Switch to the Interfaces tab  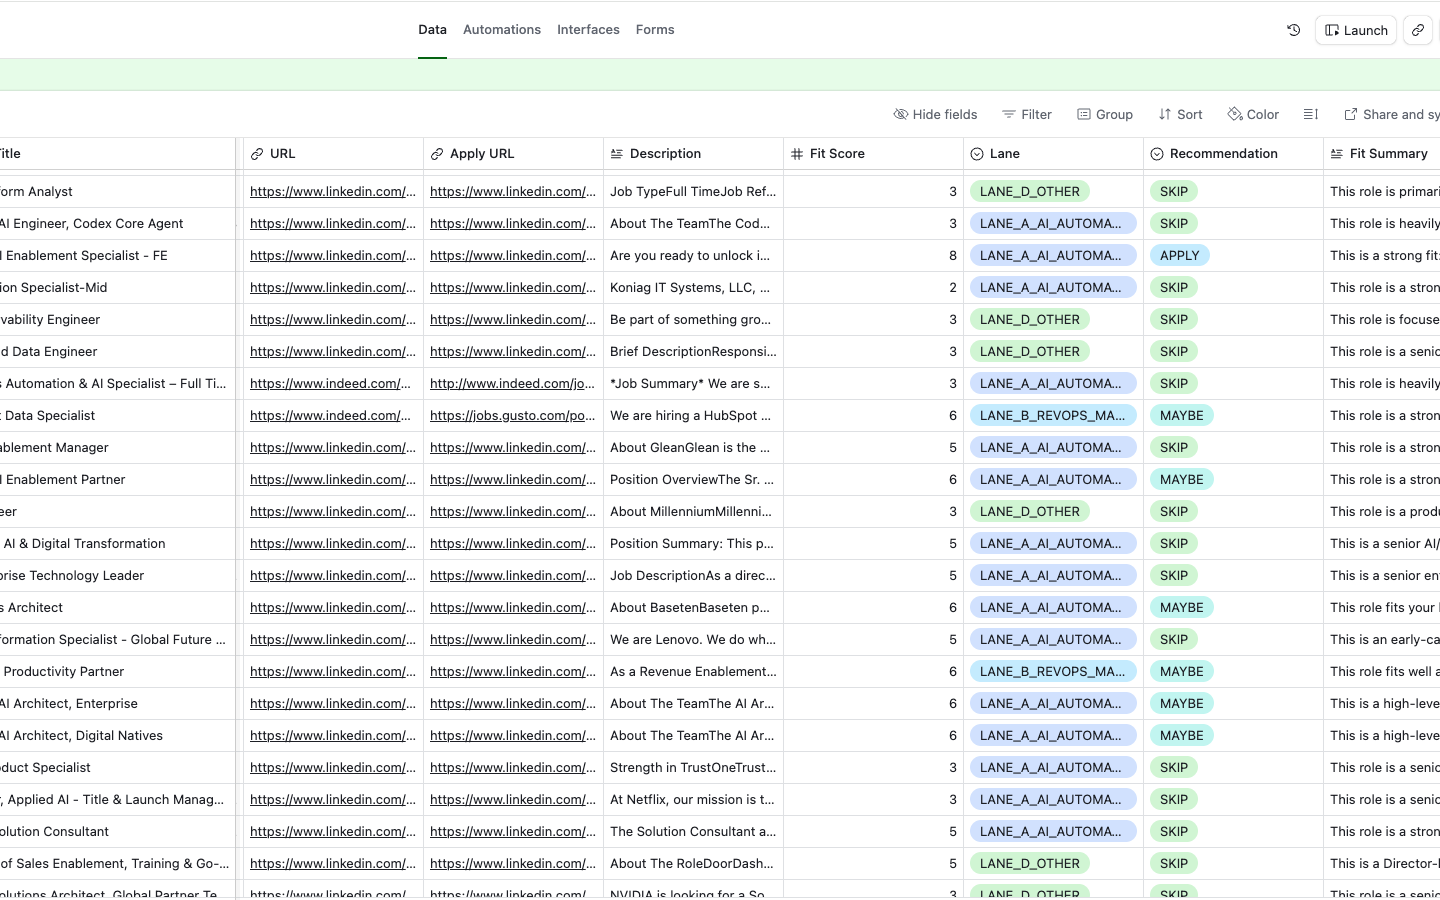[588, 30]
